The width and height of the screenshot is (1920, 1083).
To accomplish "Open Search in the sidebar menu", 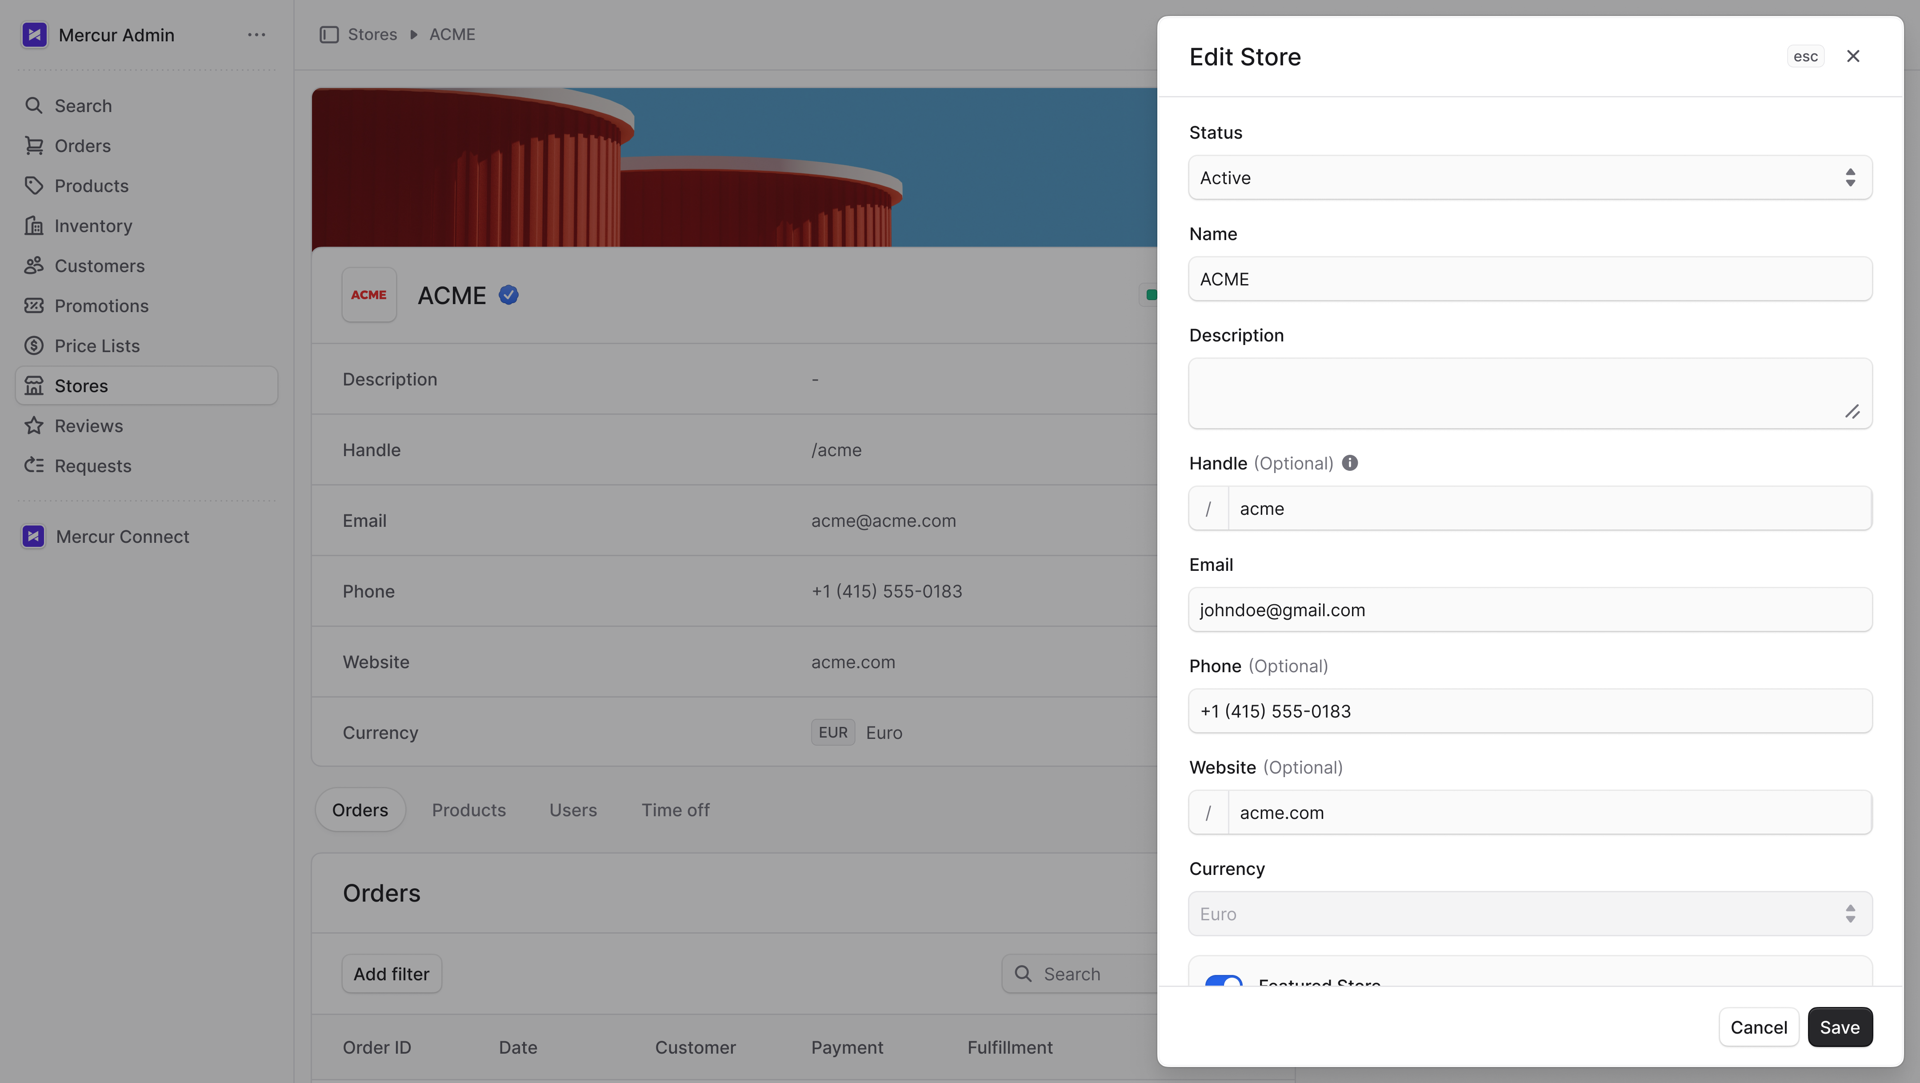I will point(147,106).
